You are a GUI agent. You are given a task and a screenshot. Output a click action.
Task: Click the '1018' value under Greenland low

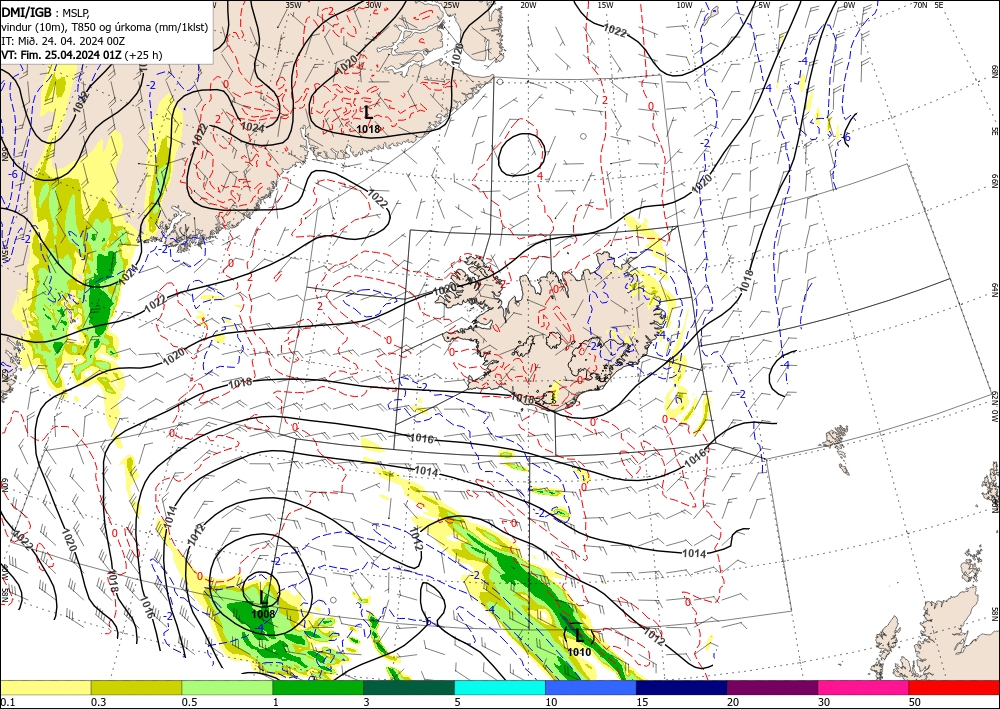tap(368, 129)
